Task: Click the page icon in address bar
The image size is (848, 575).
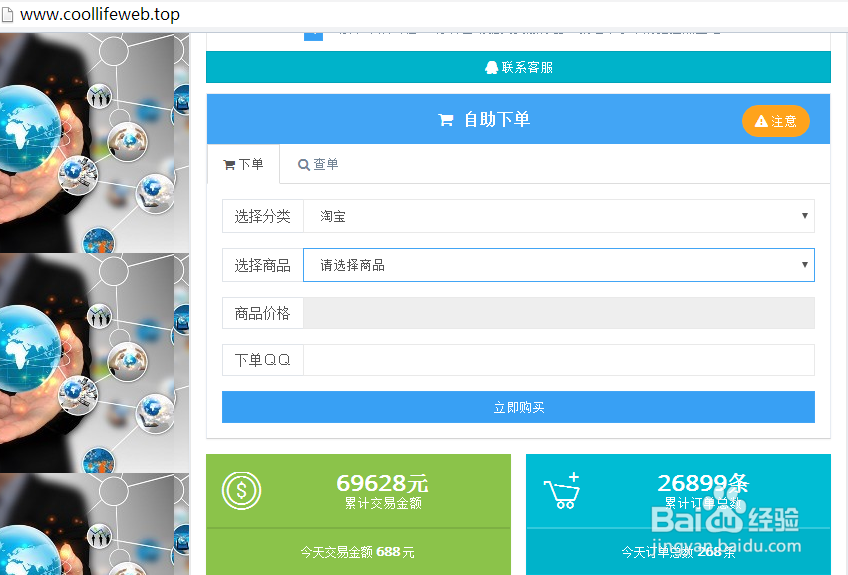Action: pos(8,15)
